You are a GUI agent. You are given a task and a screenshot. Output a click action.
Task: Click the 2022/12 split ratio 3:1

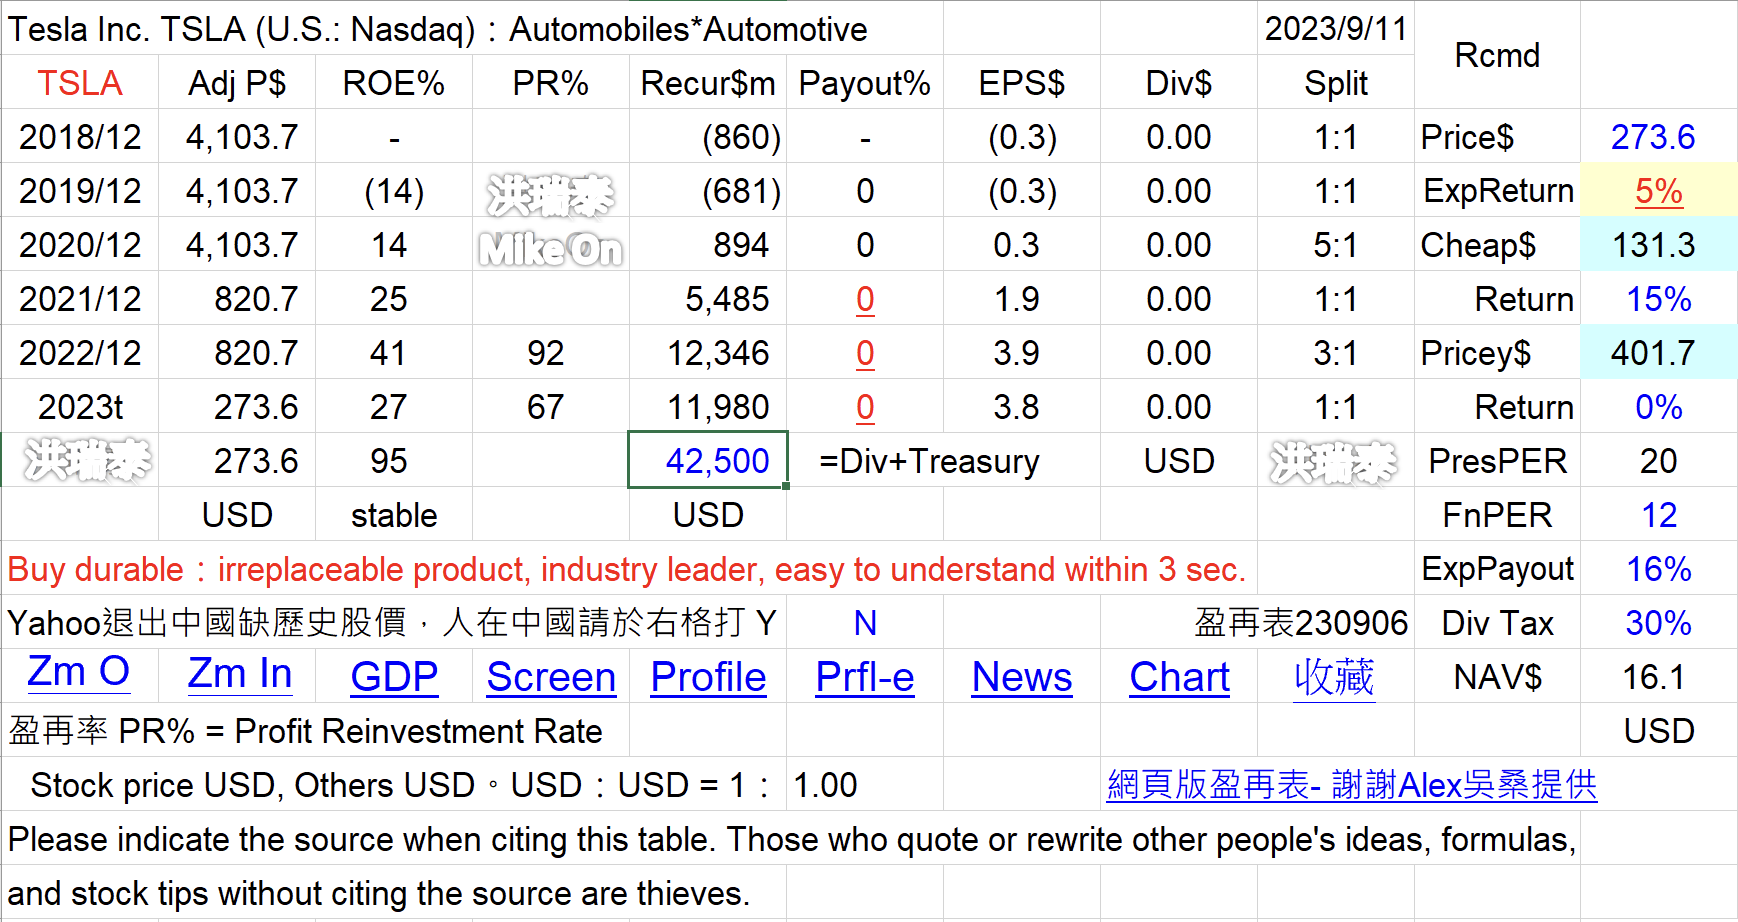point(1336,353)
